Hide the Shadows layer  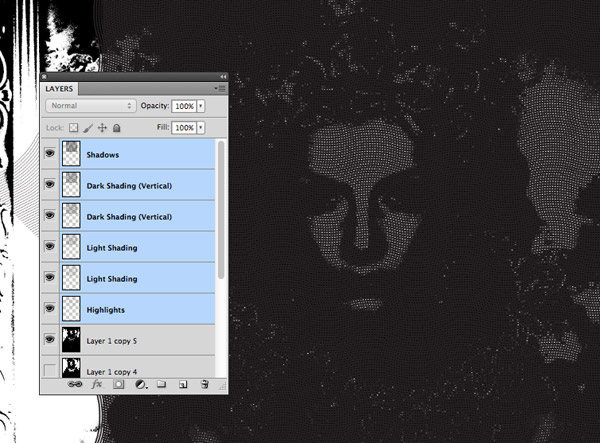pos(50,154)
